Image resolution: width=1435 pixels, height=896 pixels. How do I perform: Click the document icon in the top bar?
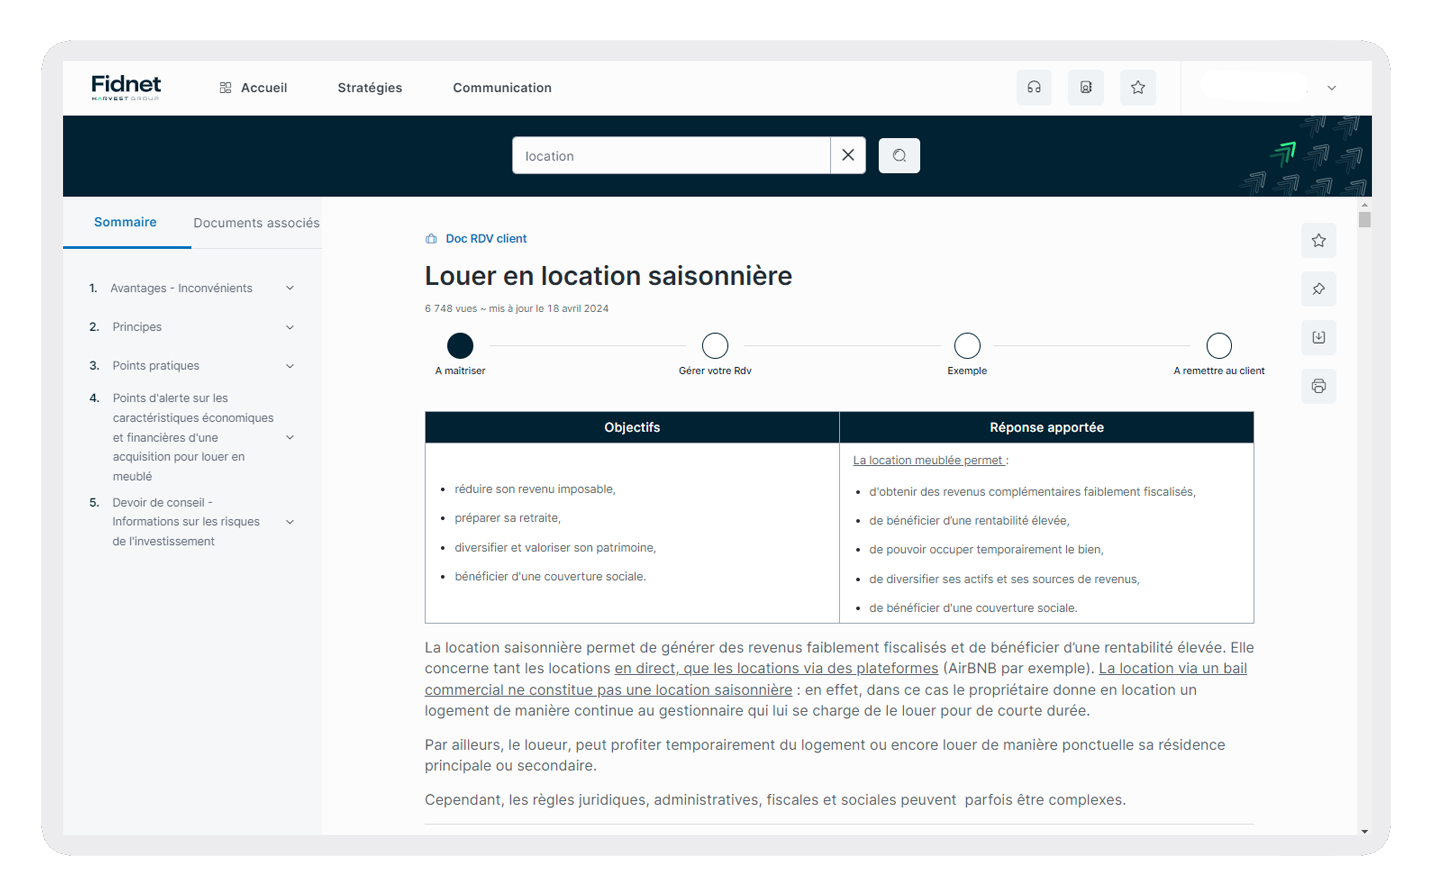point(1086,87)
